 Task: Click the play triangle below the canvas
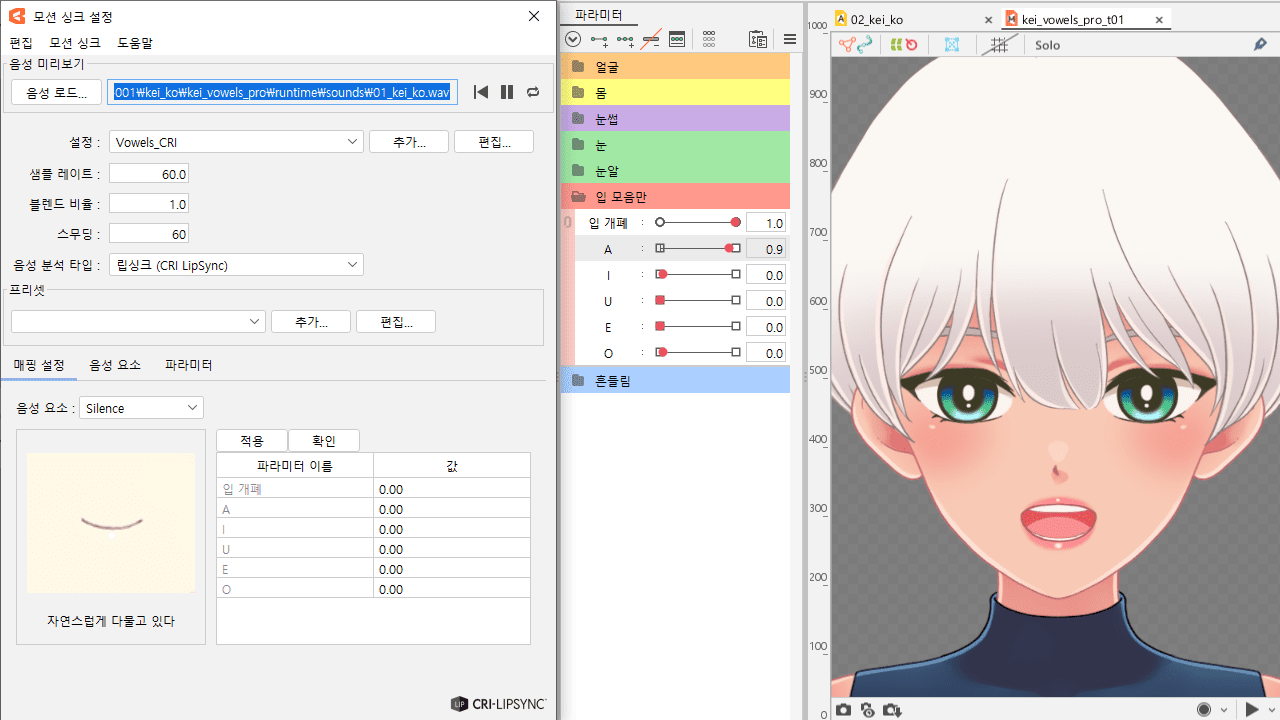(x=1252, y=709)
